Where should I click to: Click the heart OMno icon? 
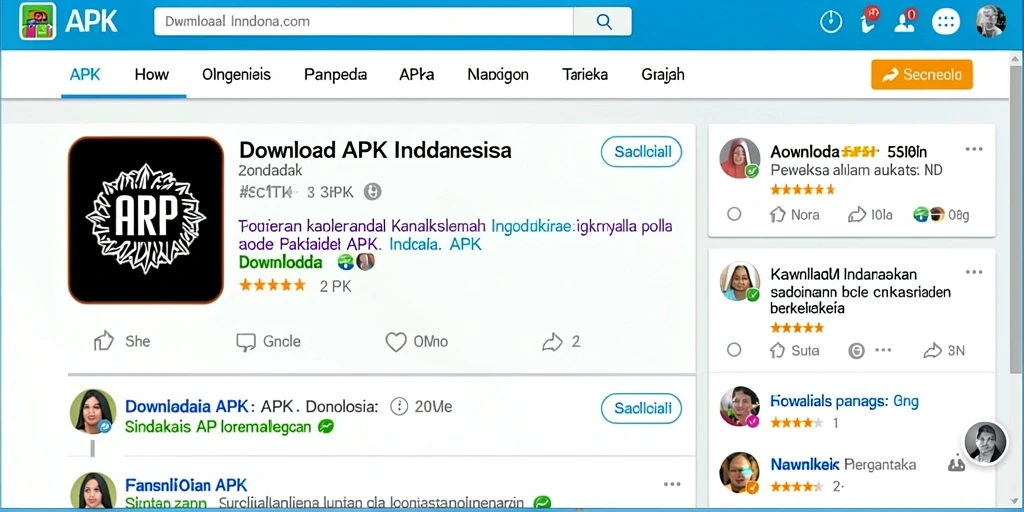coord(396,342)
